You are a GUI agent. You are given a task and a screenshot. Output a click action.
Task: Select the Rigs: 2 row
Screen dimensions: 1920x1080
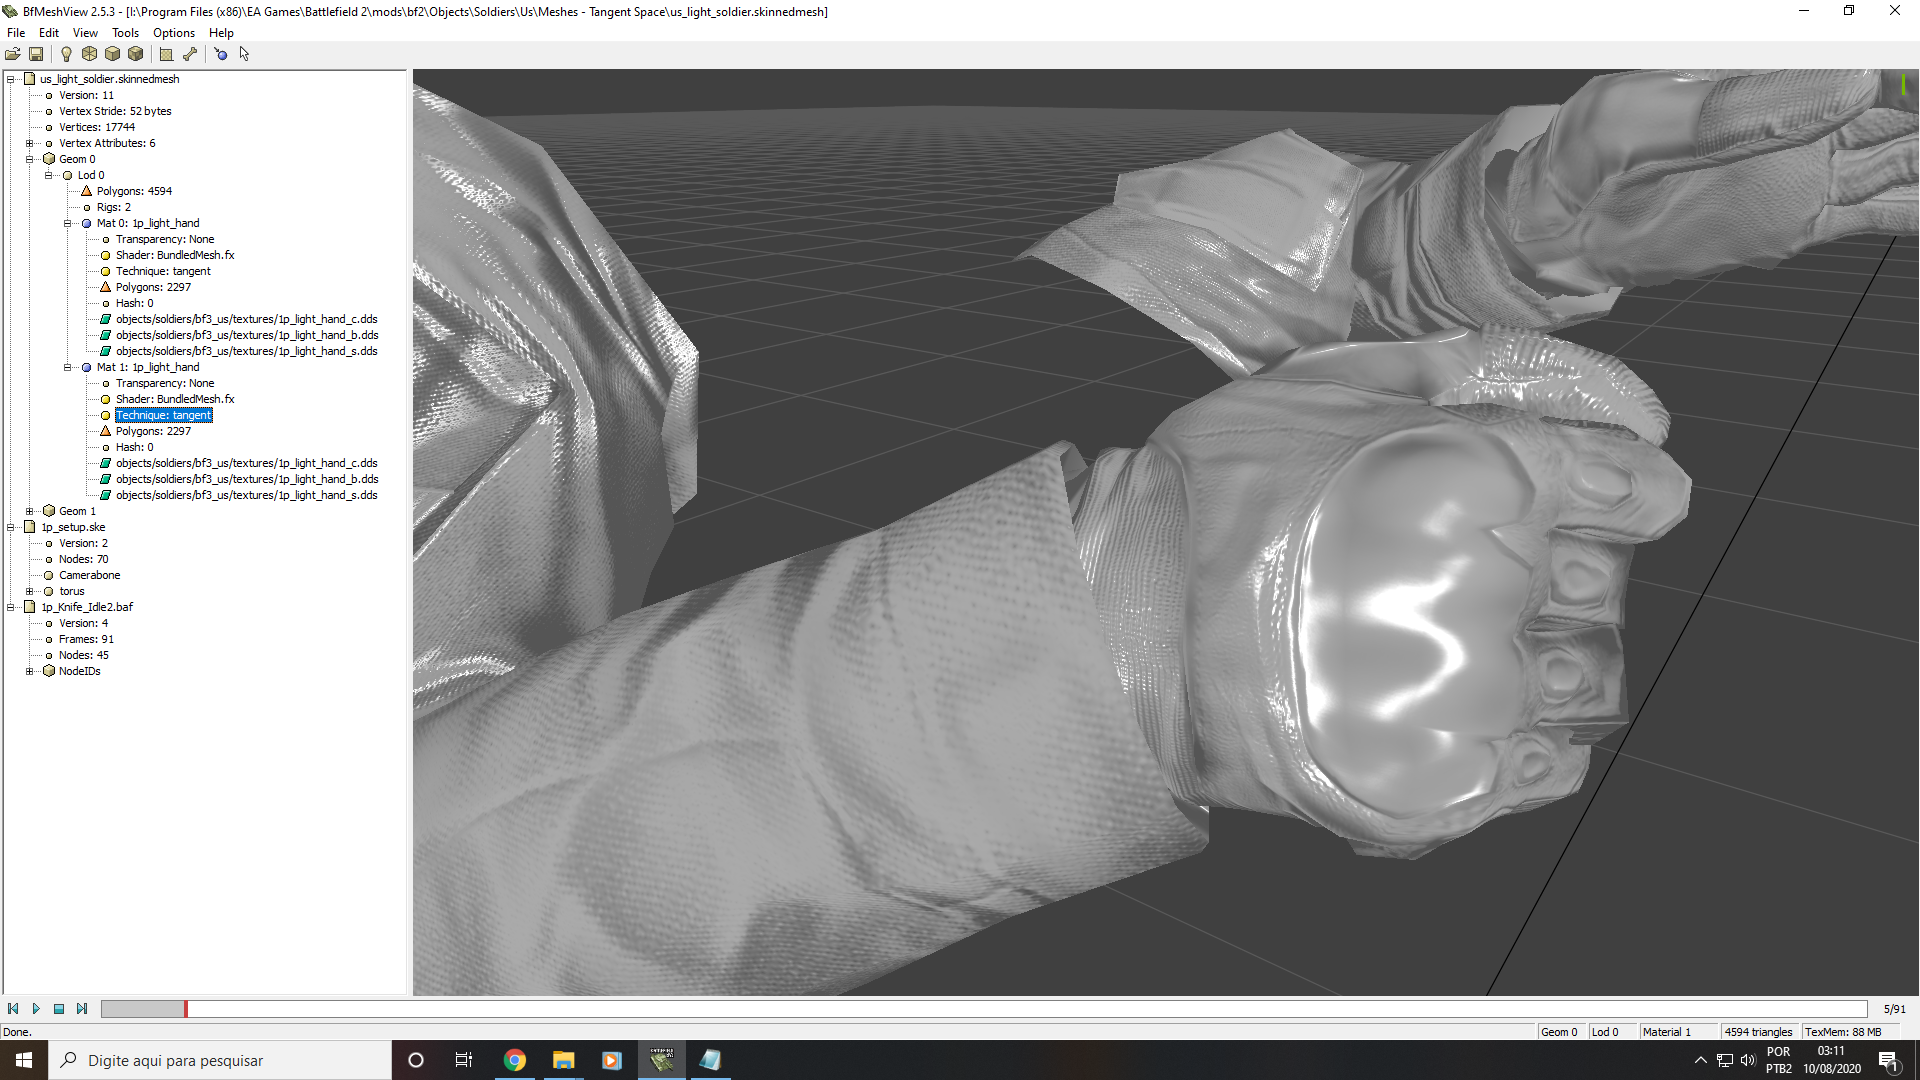[113, 207]
